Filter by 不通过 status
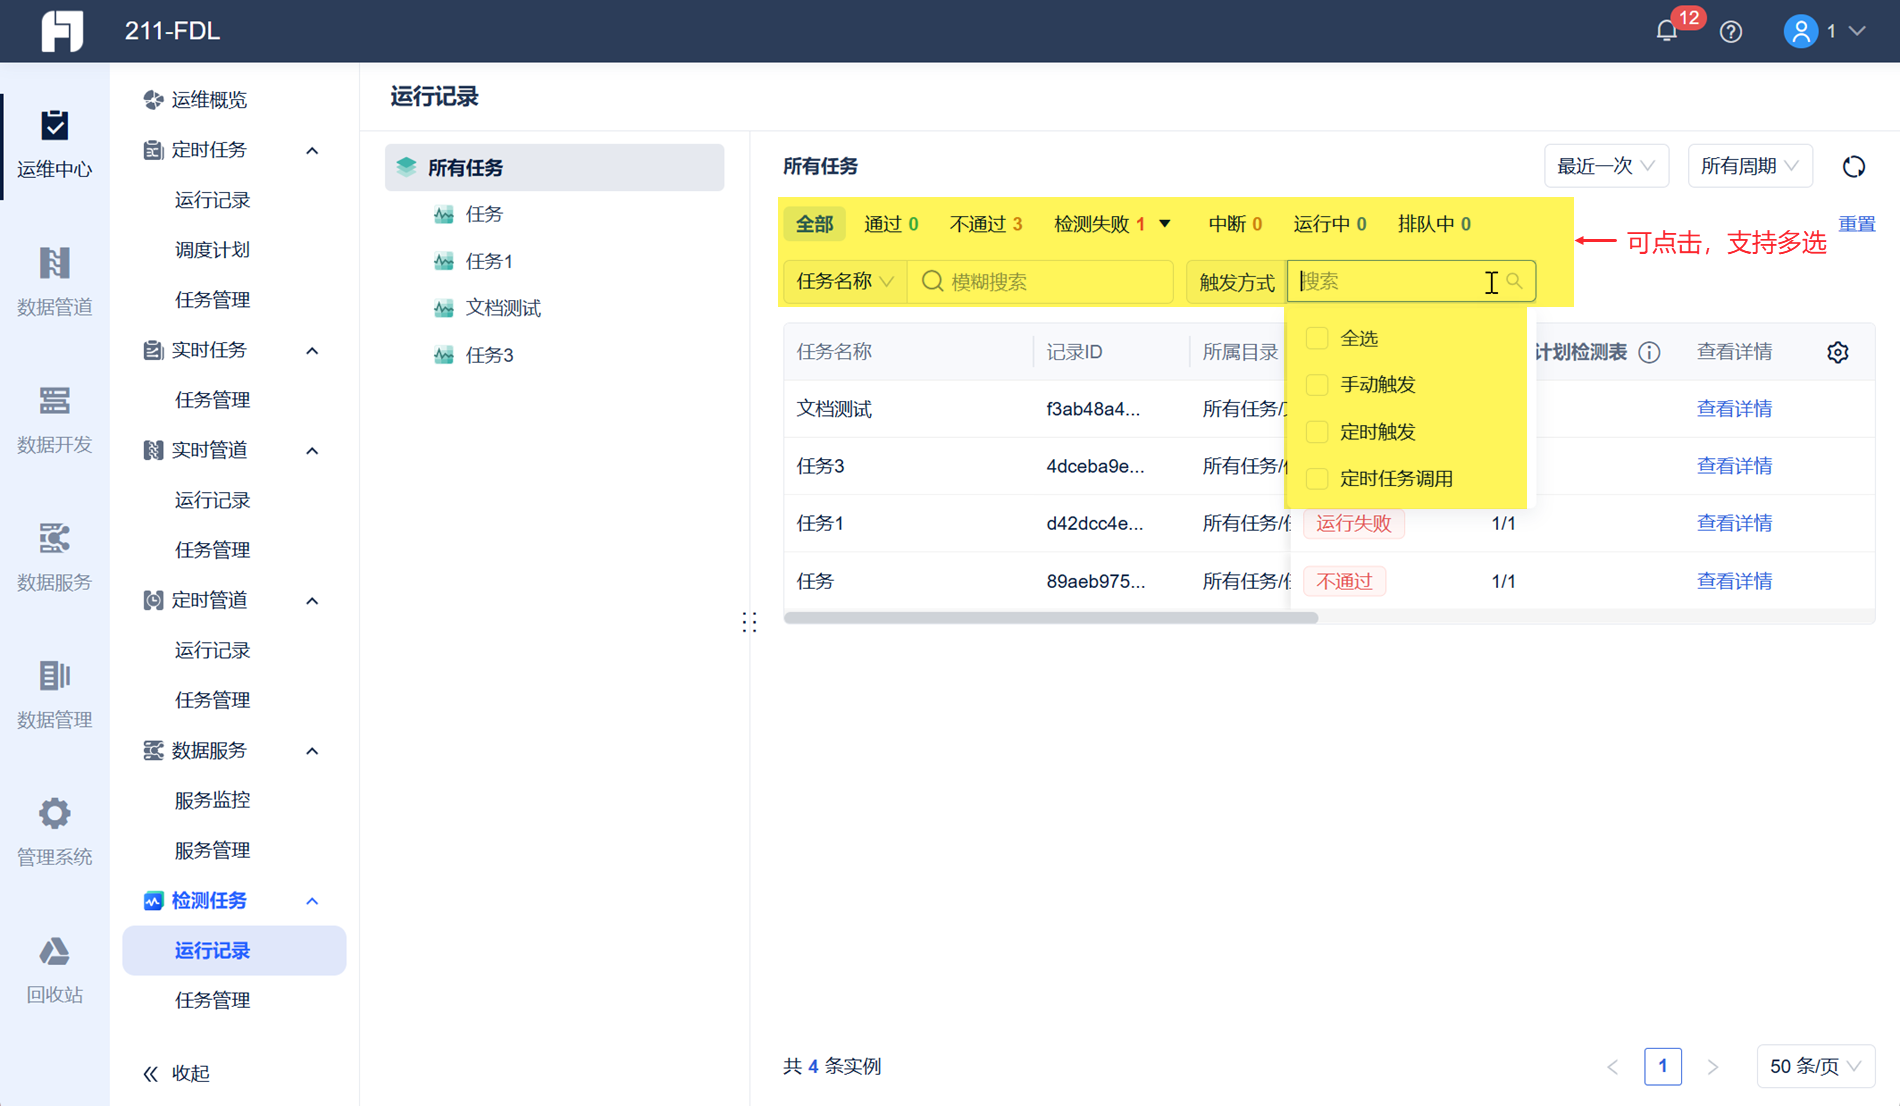The width and height of the screenshot is (1900, 1106). 986,224
